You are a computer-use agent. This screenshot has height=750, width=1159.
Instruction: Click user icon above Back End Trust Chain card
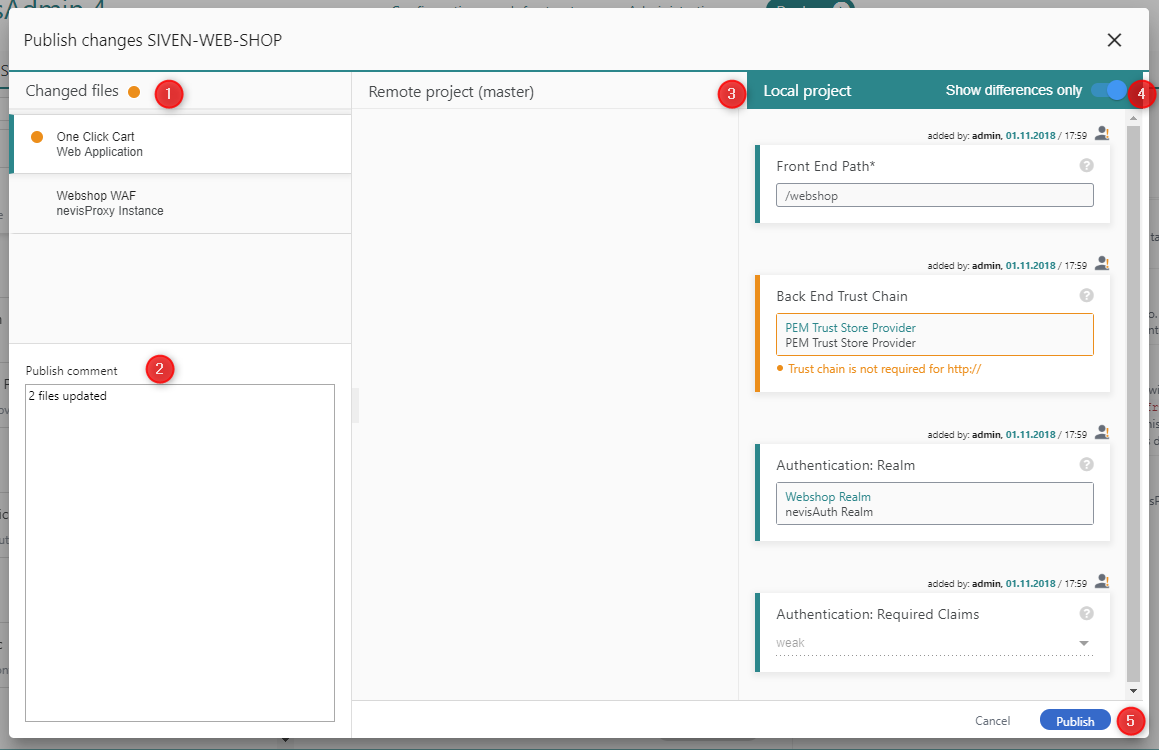1102,264
